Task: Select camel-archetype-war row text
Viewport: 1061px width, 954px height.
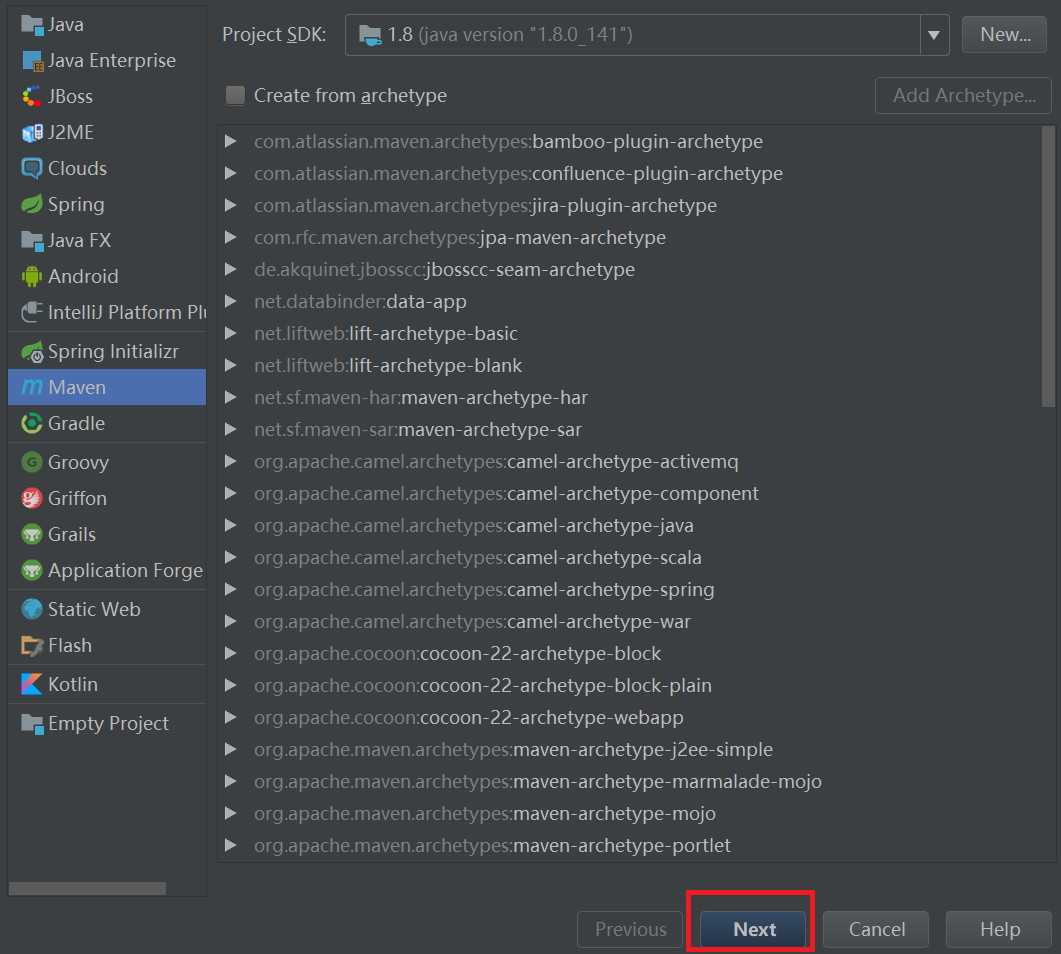Action: 472,622
